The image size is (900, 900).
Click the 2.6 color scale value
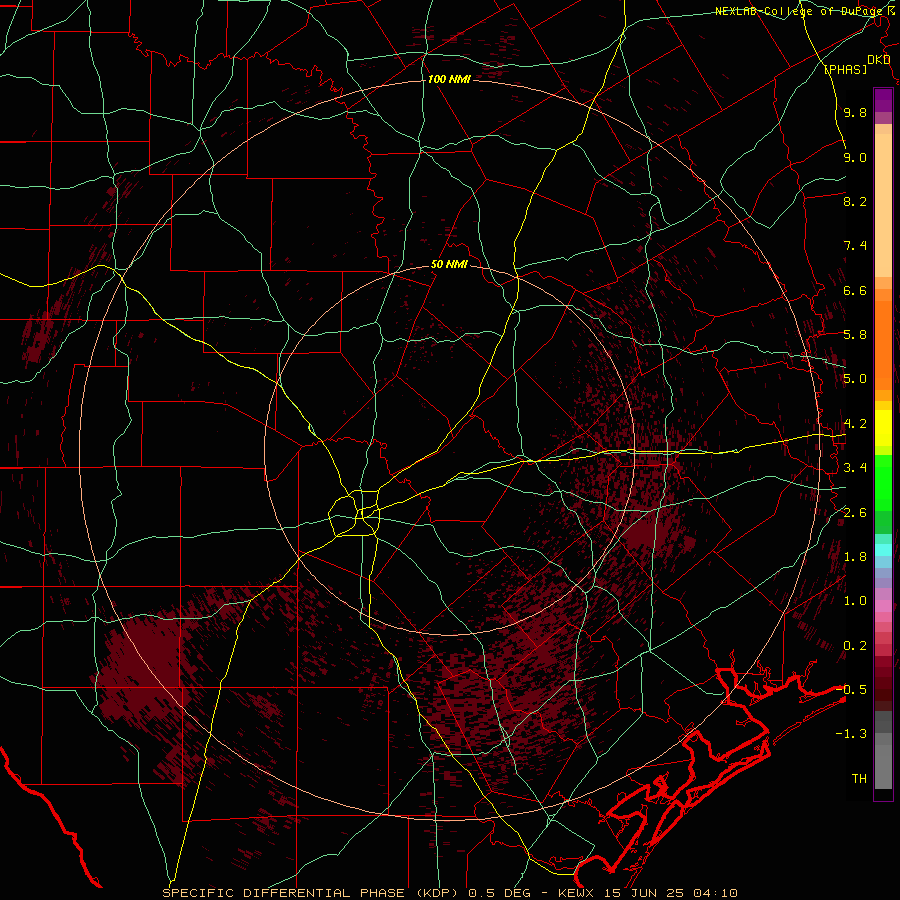[x=855, y=513]
